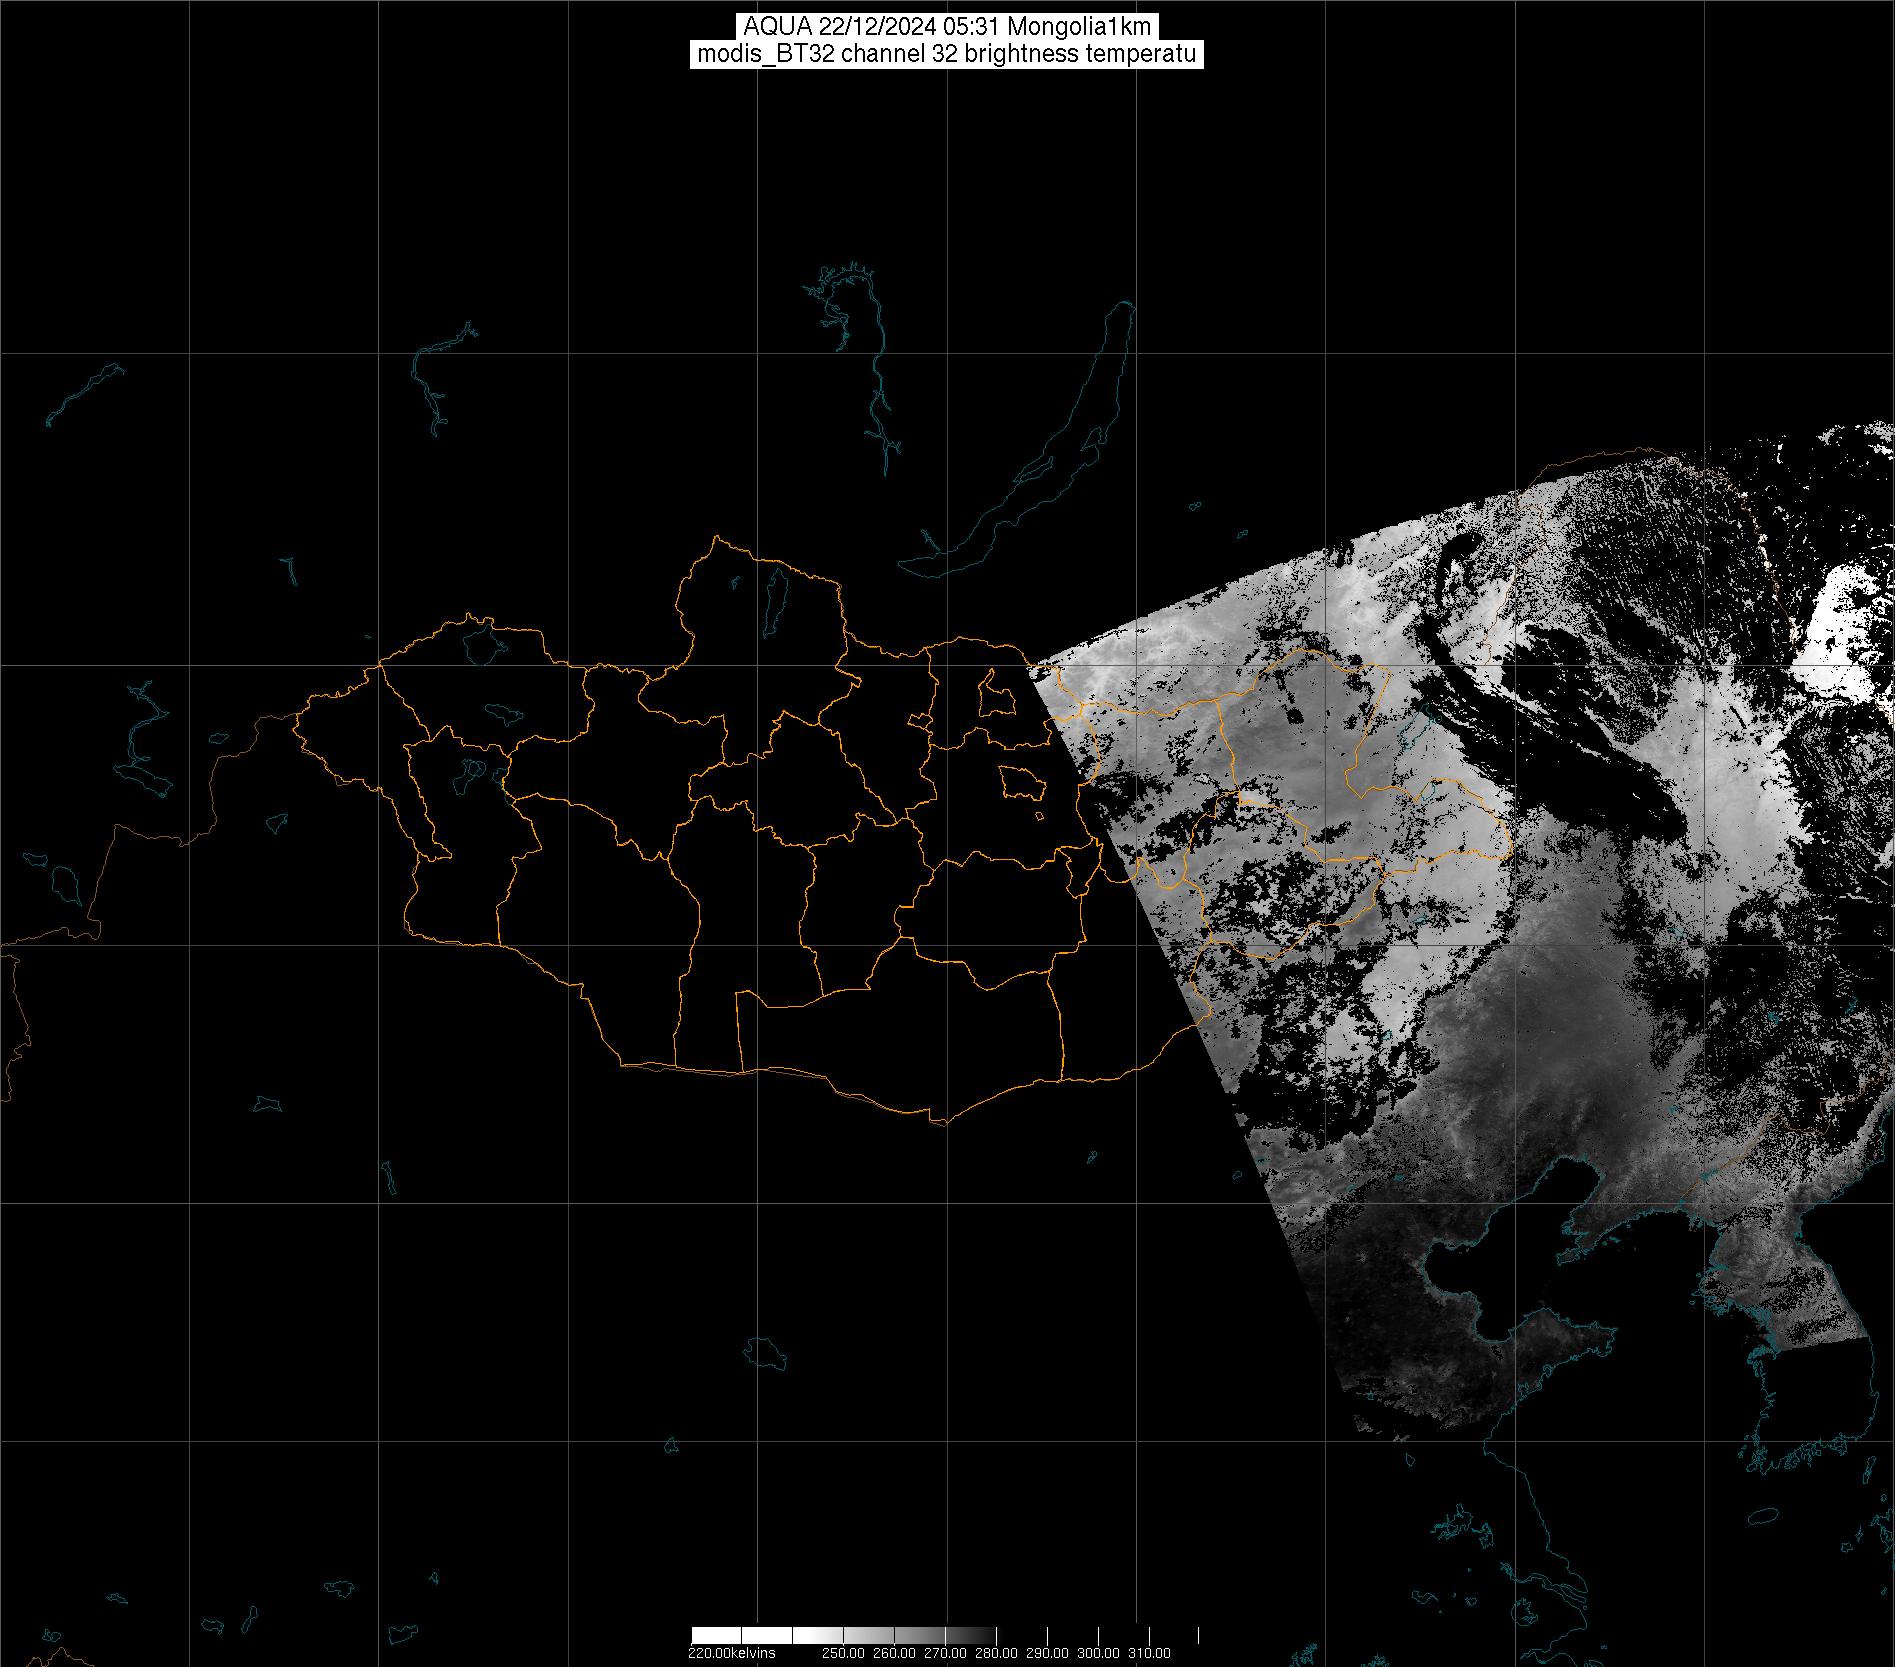Click the 270.00 colorbar tick label
The image size is (1895, 1667).
[946, 1653]
